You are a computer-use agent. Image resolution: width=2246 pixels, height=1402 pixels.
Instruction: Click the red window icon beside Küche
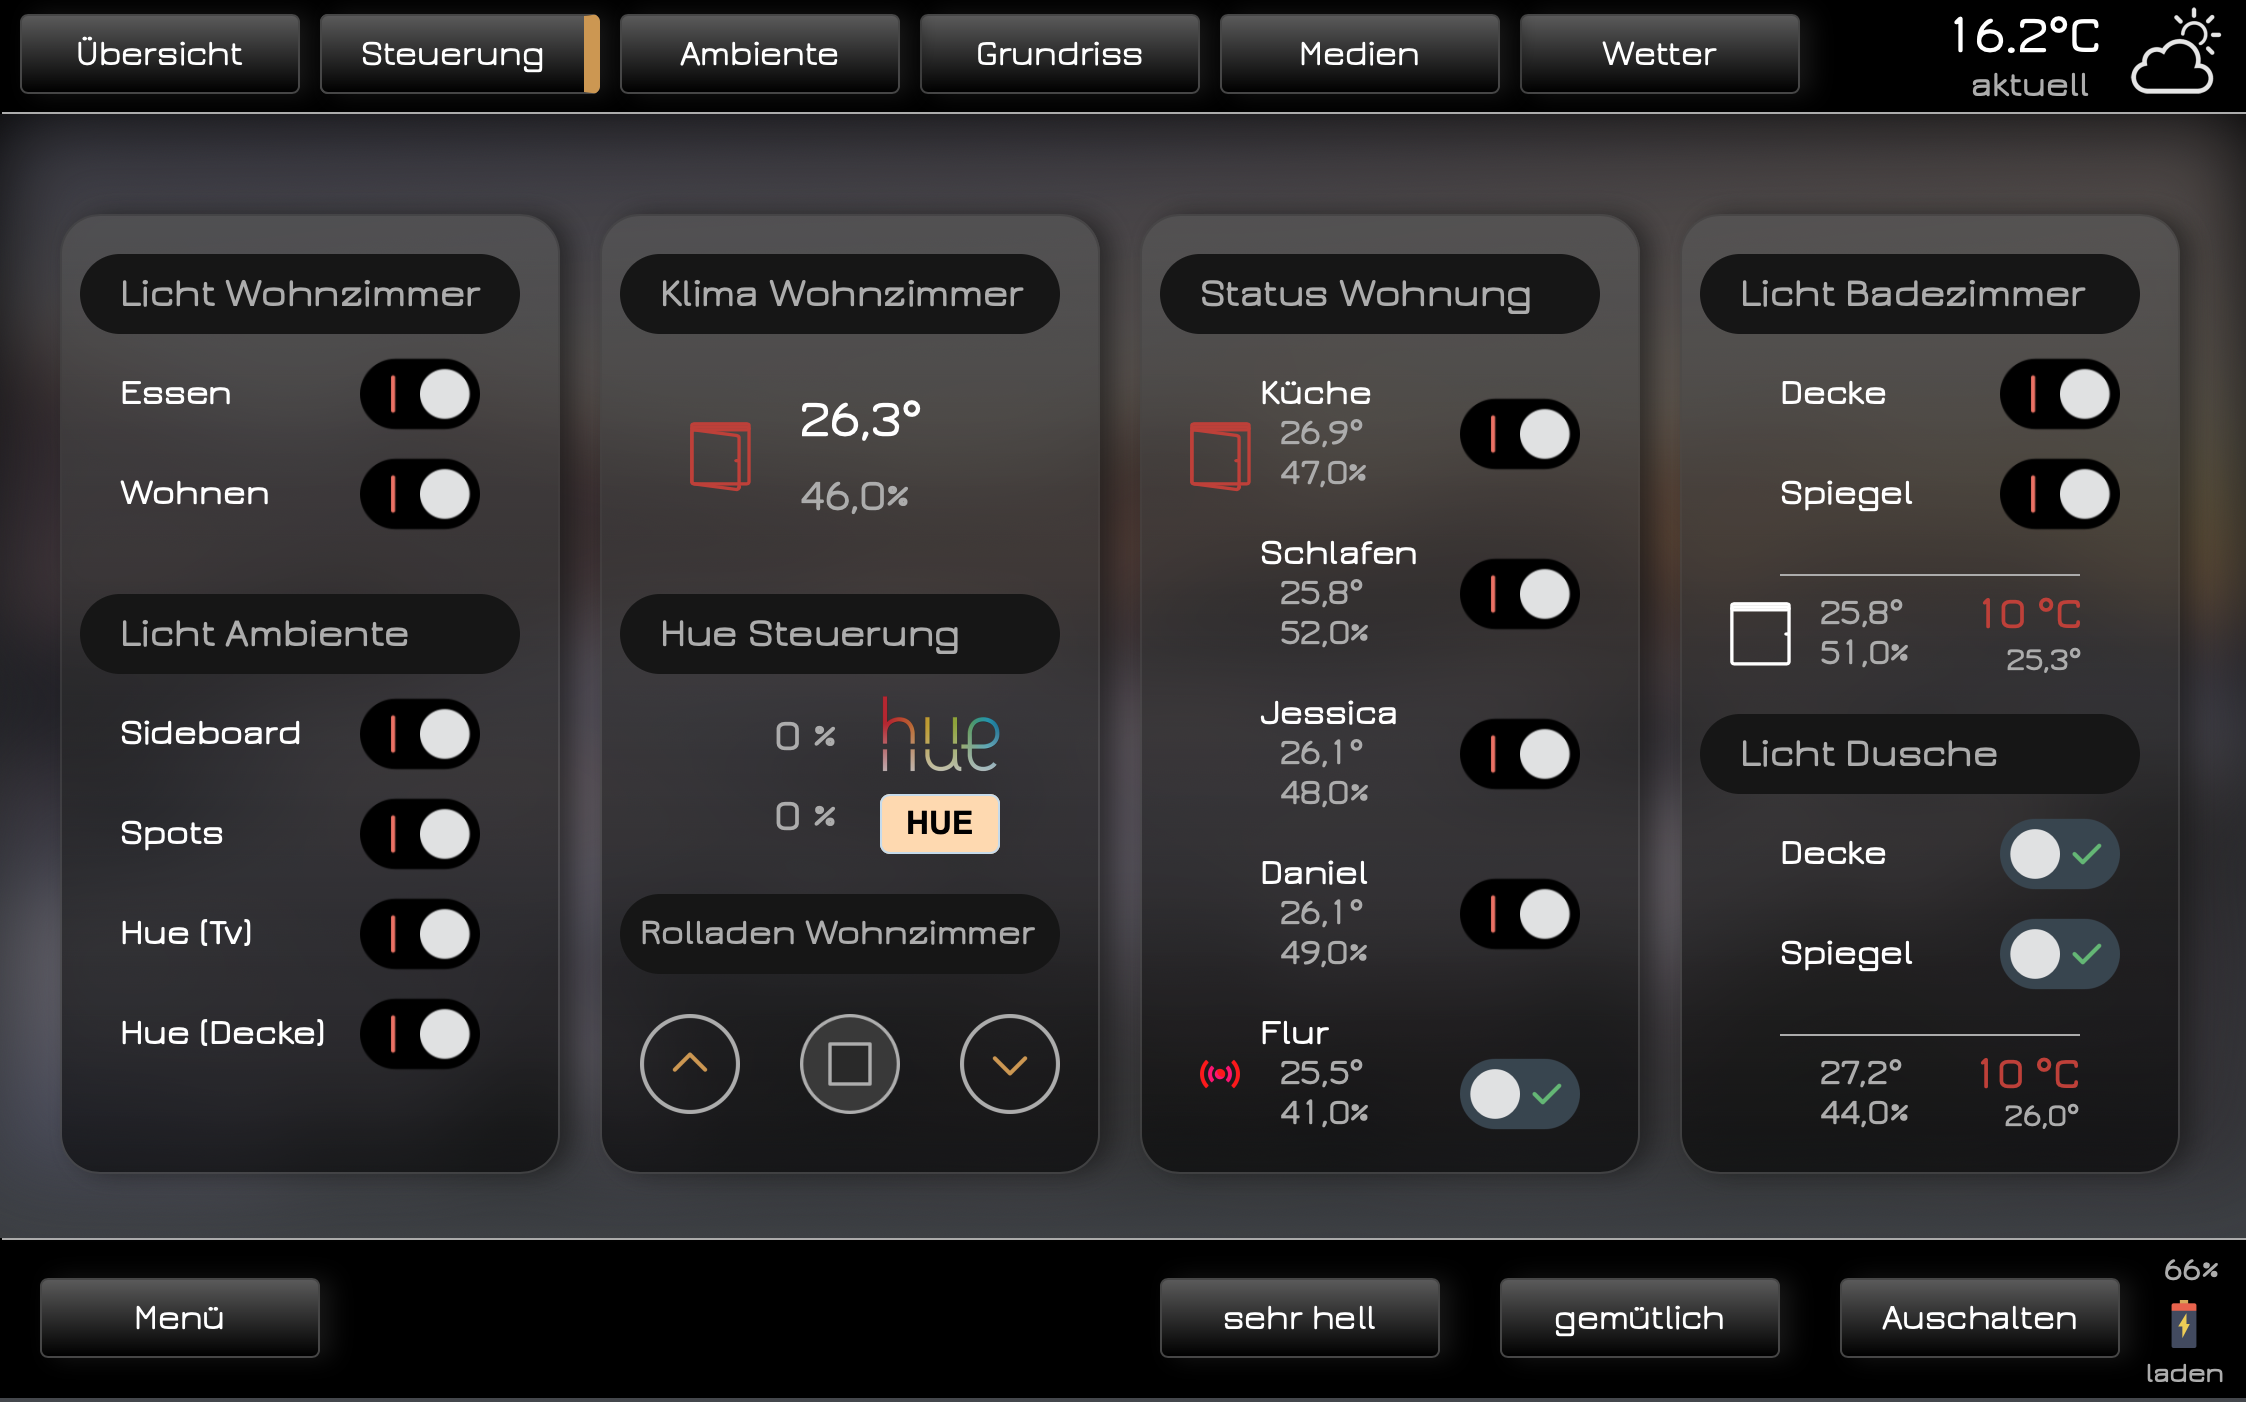1220,456
